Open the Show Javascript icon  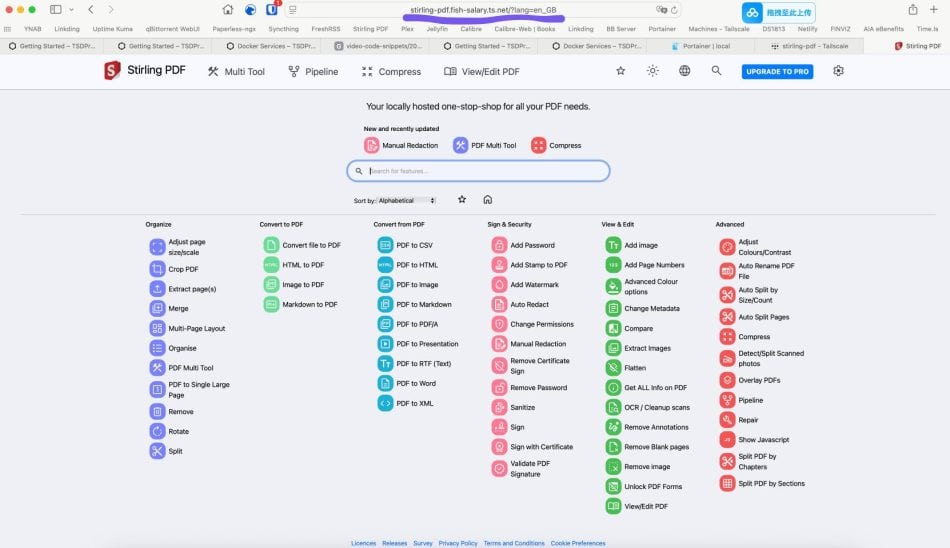tap(727, 439)
